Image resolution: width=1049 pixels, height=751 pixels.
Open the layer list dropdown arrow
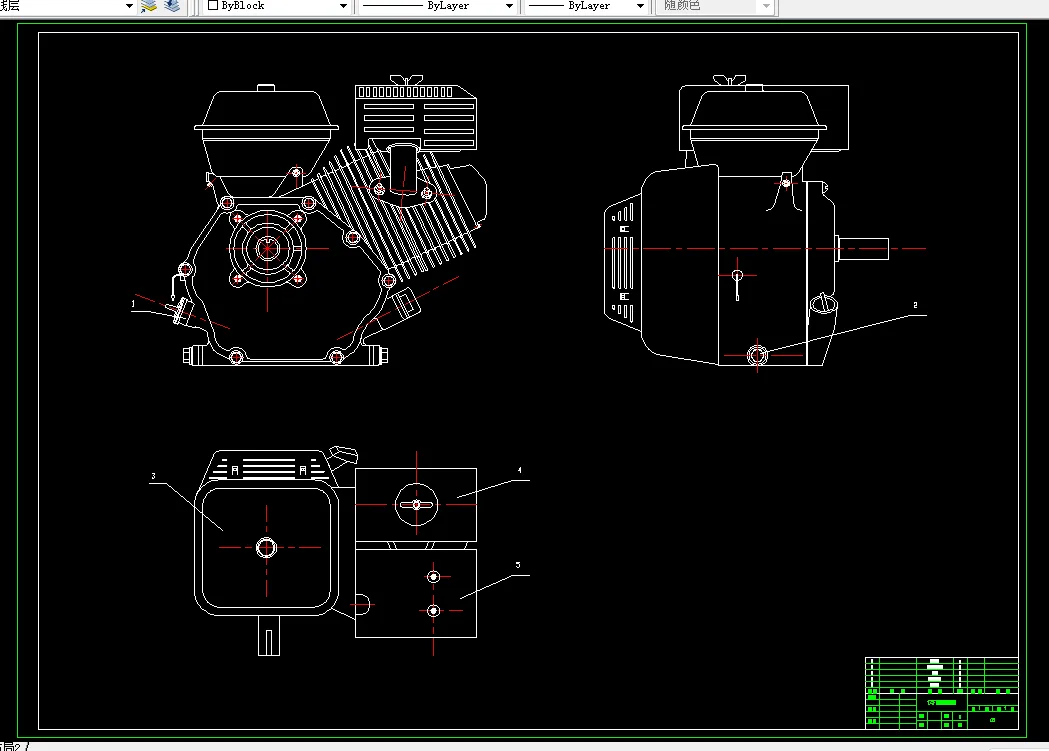click(x=129, y=6)
